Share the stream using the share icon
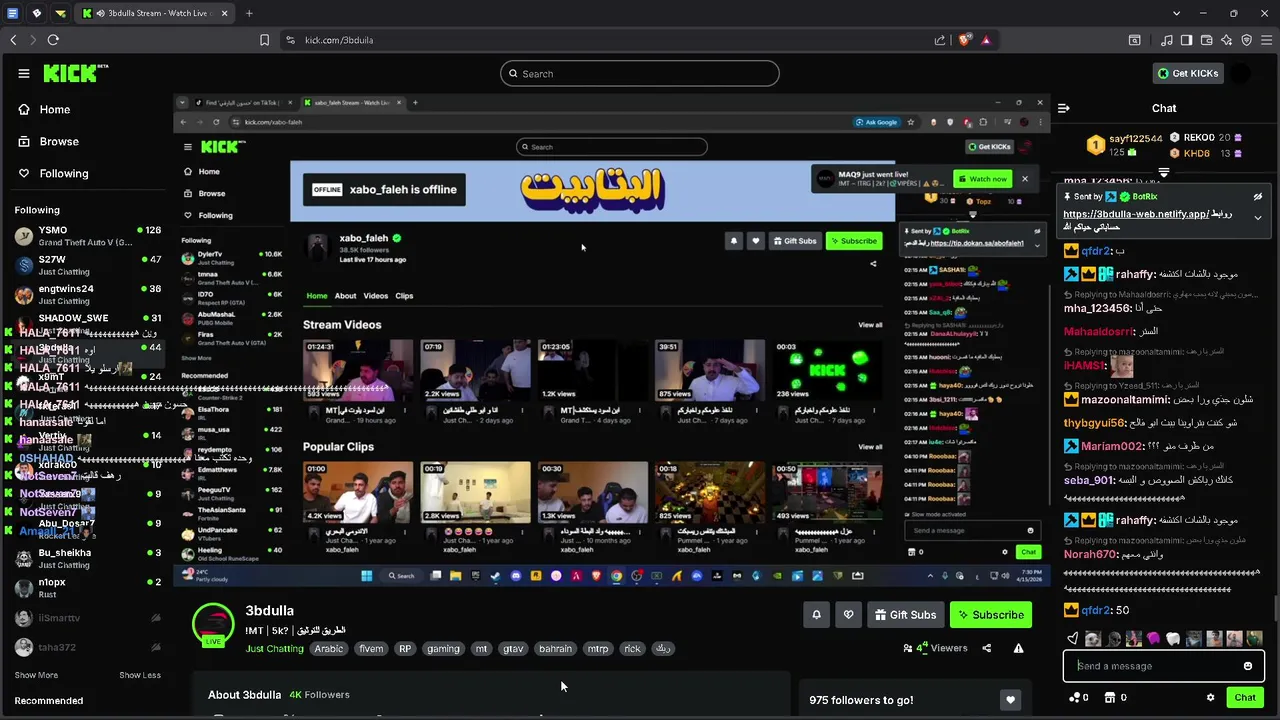 tap(987, 648)
